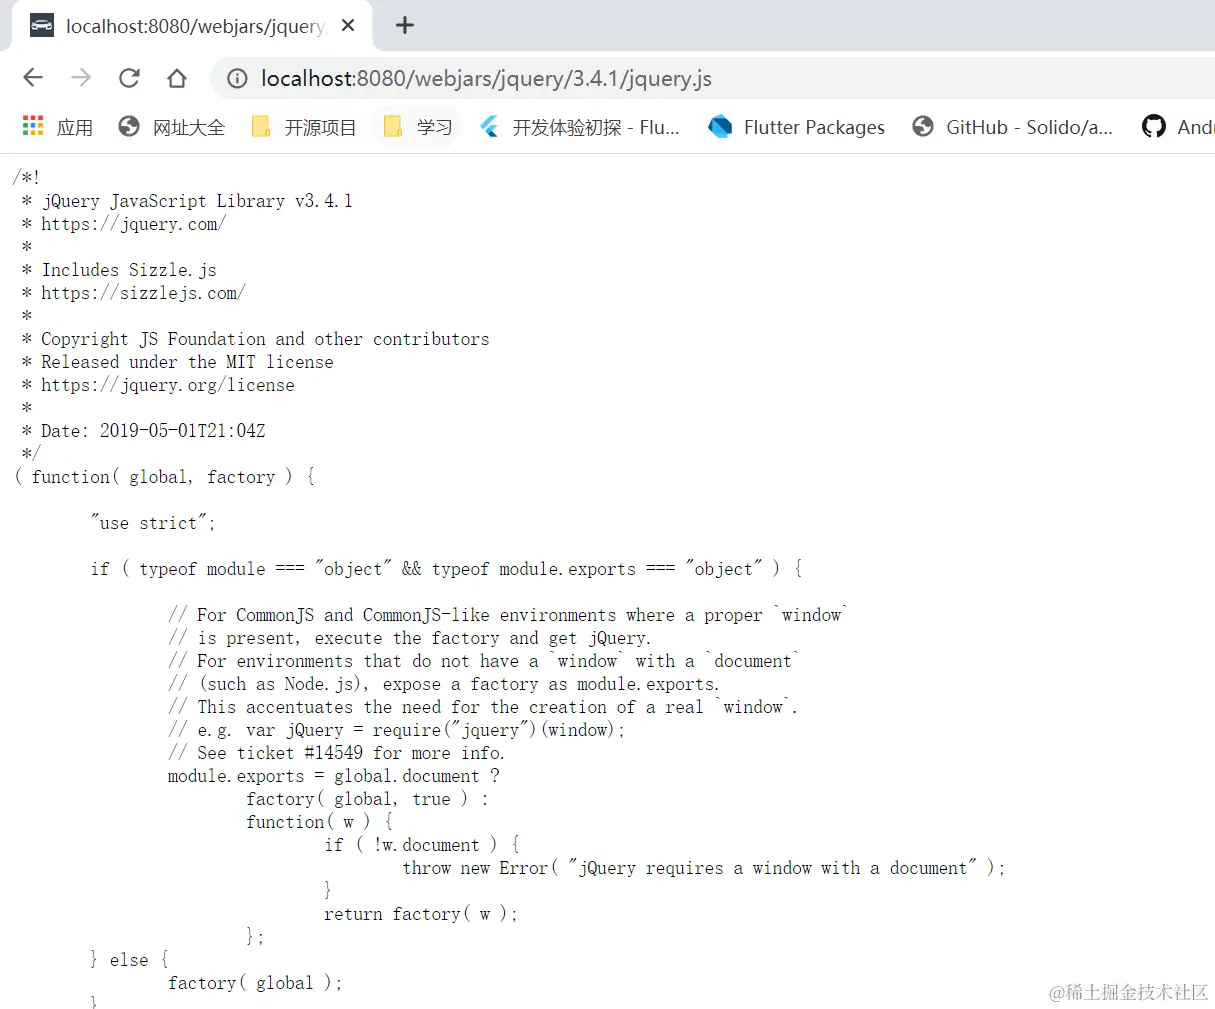Click the comment "is present, execute the factory and get jQuery."
Image resolution: width=1215 pixels, height=1009 pixels.
pyautogui.click(x=409, y=638)
